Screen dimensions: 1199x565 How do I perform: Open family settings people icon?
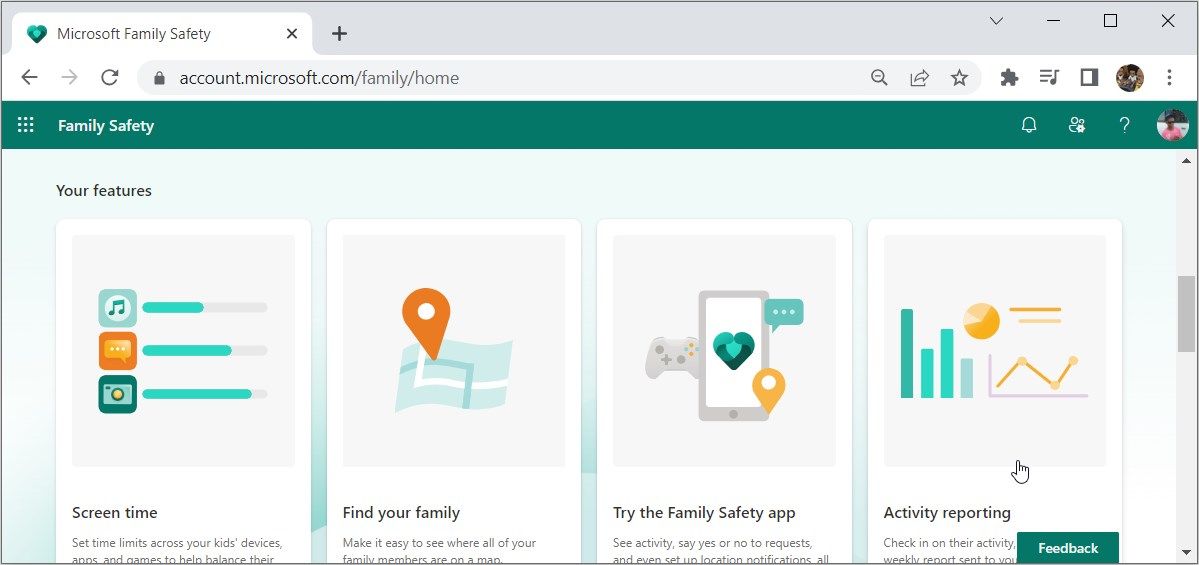coord(1077,125)
